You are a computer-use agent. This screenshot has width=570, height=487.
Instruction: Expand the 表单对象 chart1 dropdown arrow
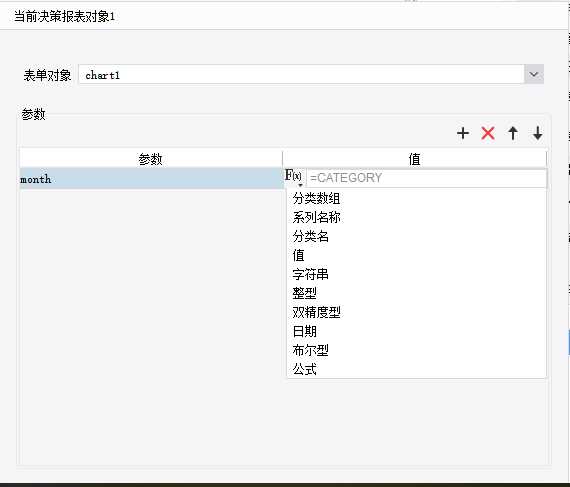pyautogui.click(x=534, y=74)
